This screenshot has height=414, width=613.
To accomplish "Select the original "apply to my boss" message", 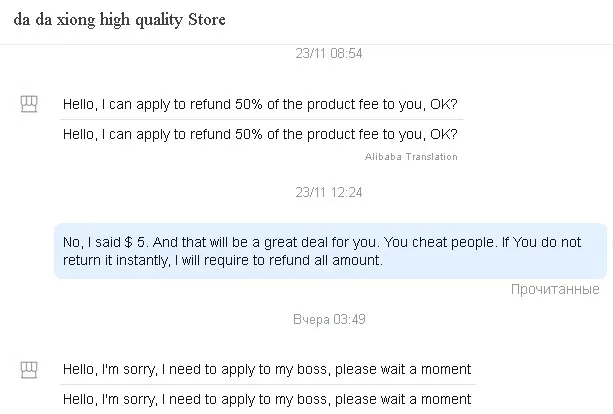I will point(266,370).
